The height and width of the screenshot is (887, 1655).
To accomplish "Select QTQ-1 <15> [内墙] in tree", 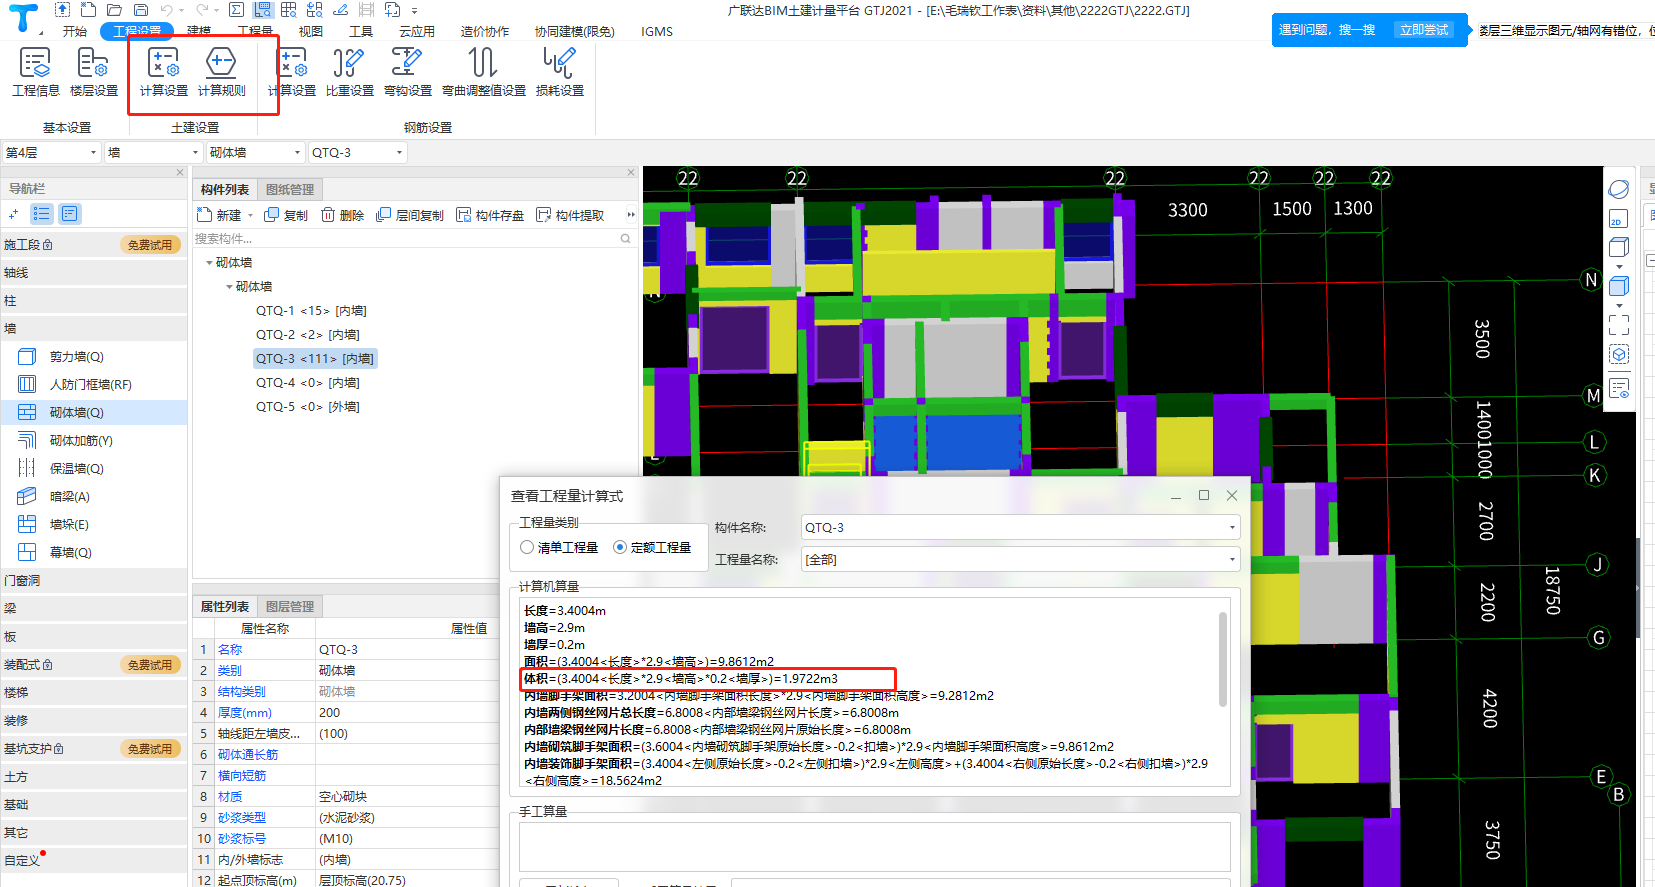I will (x=311, y=311).
